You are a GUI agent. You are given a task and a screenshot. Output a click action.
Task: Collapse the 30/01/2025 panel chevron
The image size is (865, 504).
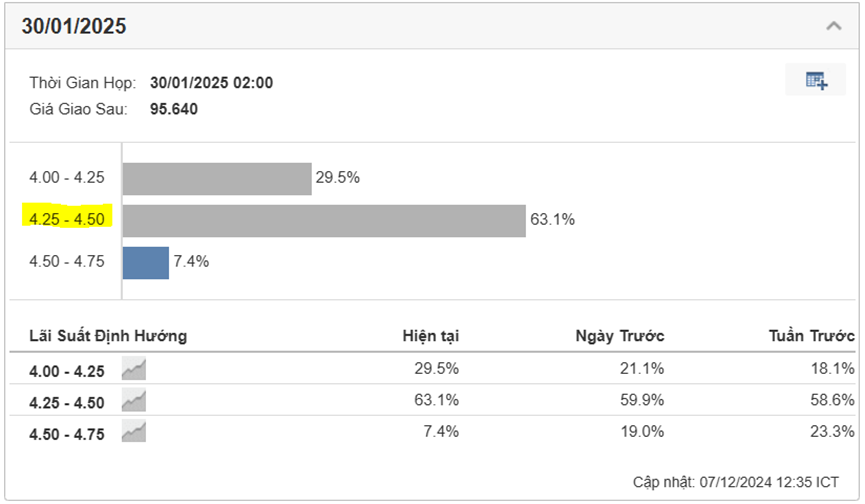coord(834,27)
